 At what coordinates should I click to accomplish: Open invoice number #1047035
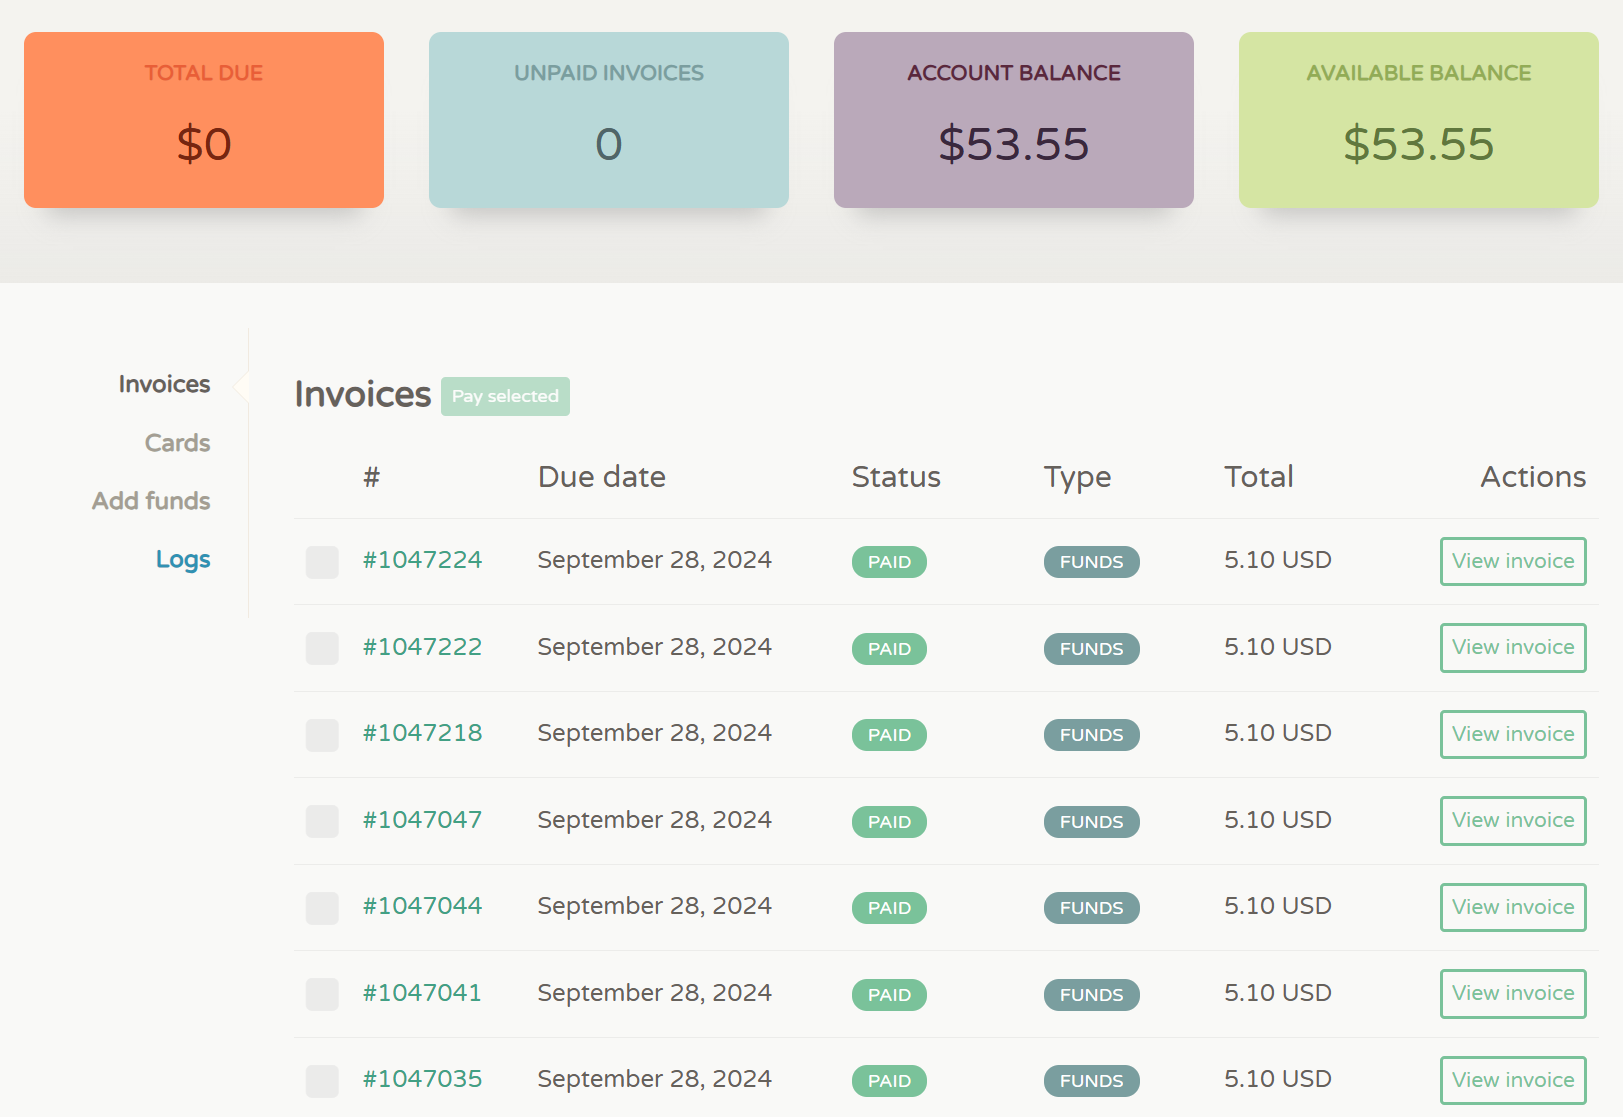[x=422, y=1079]
